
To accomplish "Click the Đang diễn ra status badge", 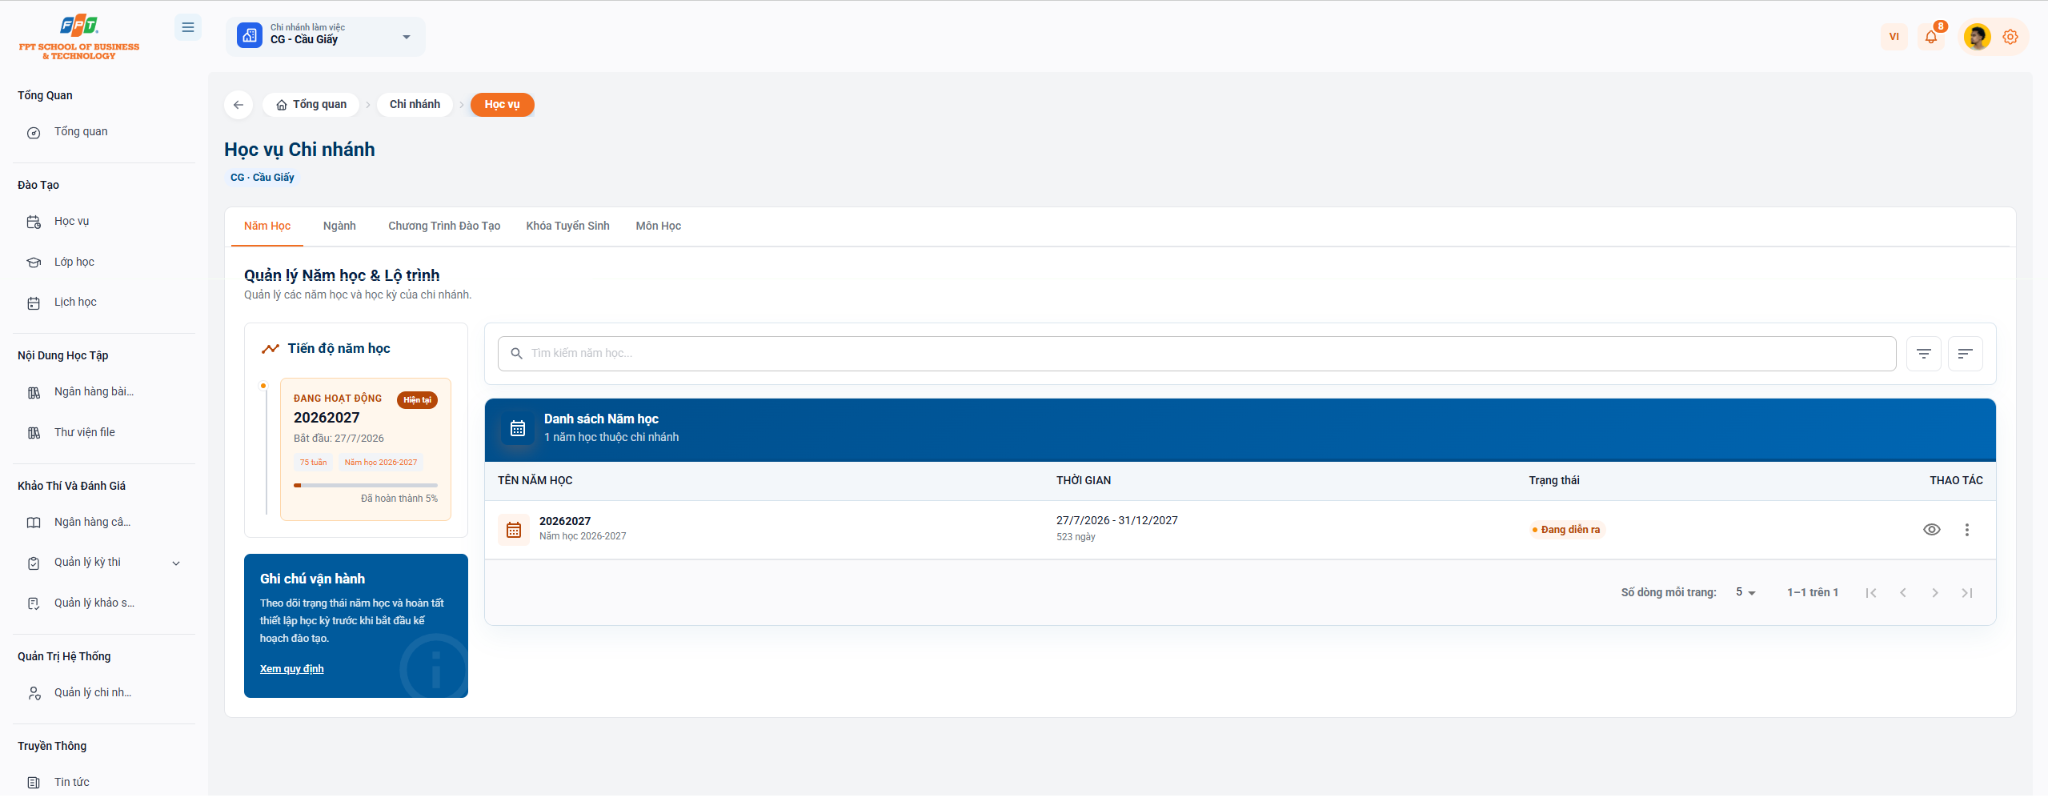I will click(x=1566, y=530).
